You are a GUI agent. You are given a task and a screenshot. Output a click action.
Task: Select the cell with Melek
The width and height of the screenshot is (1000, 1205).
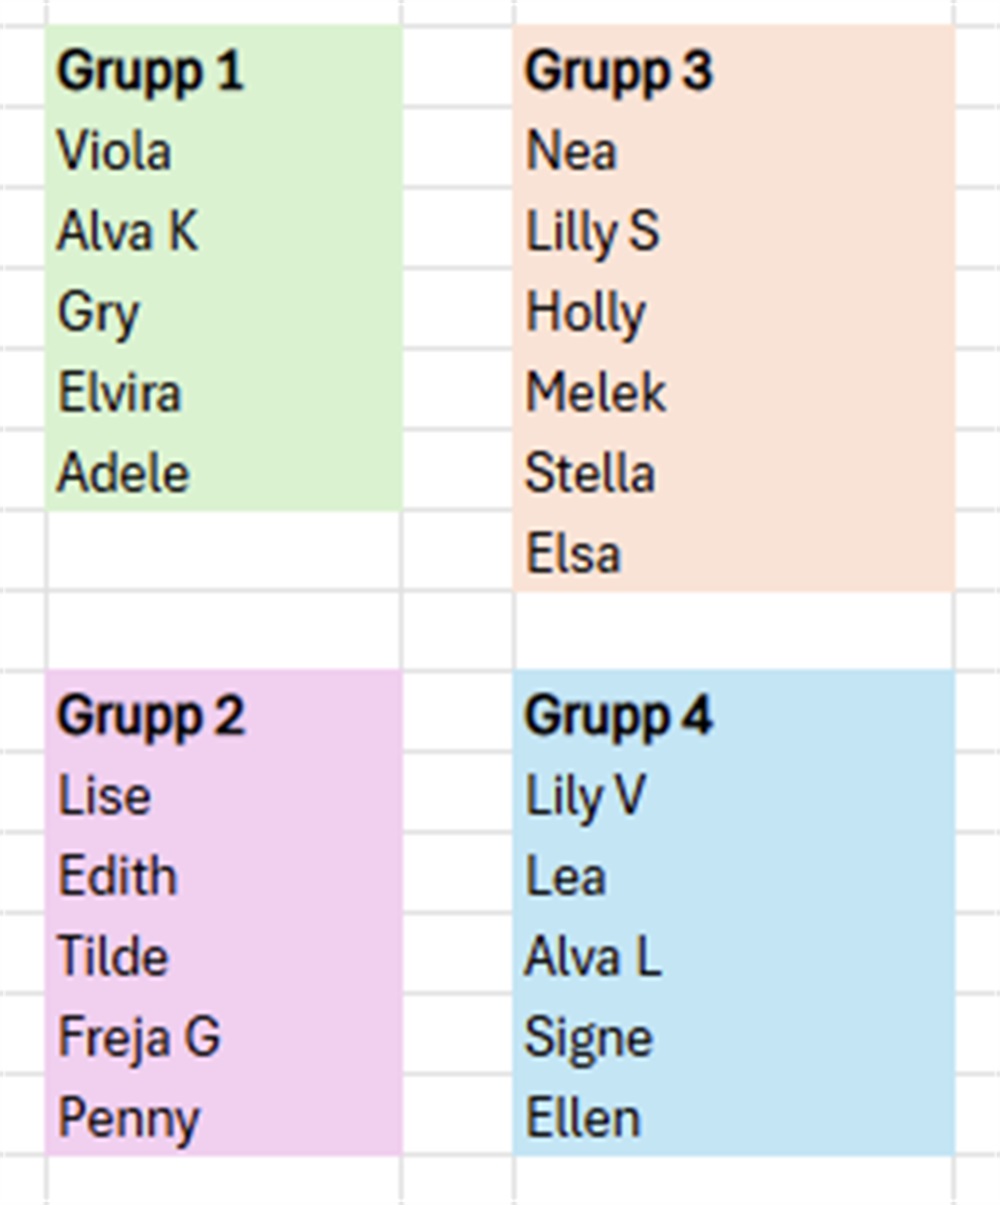pyautogui.click(x=596, y=393)
